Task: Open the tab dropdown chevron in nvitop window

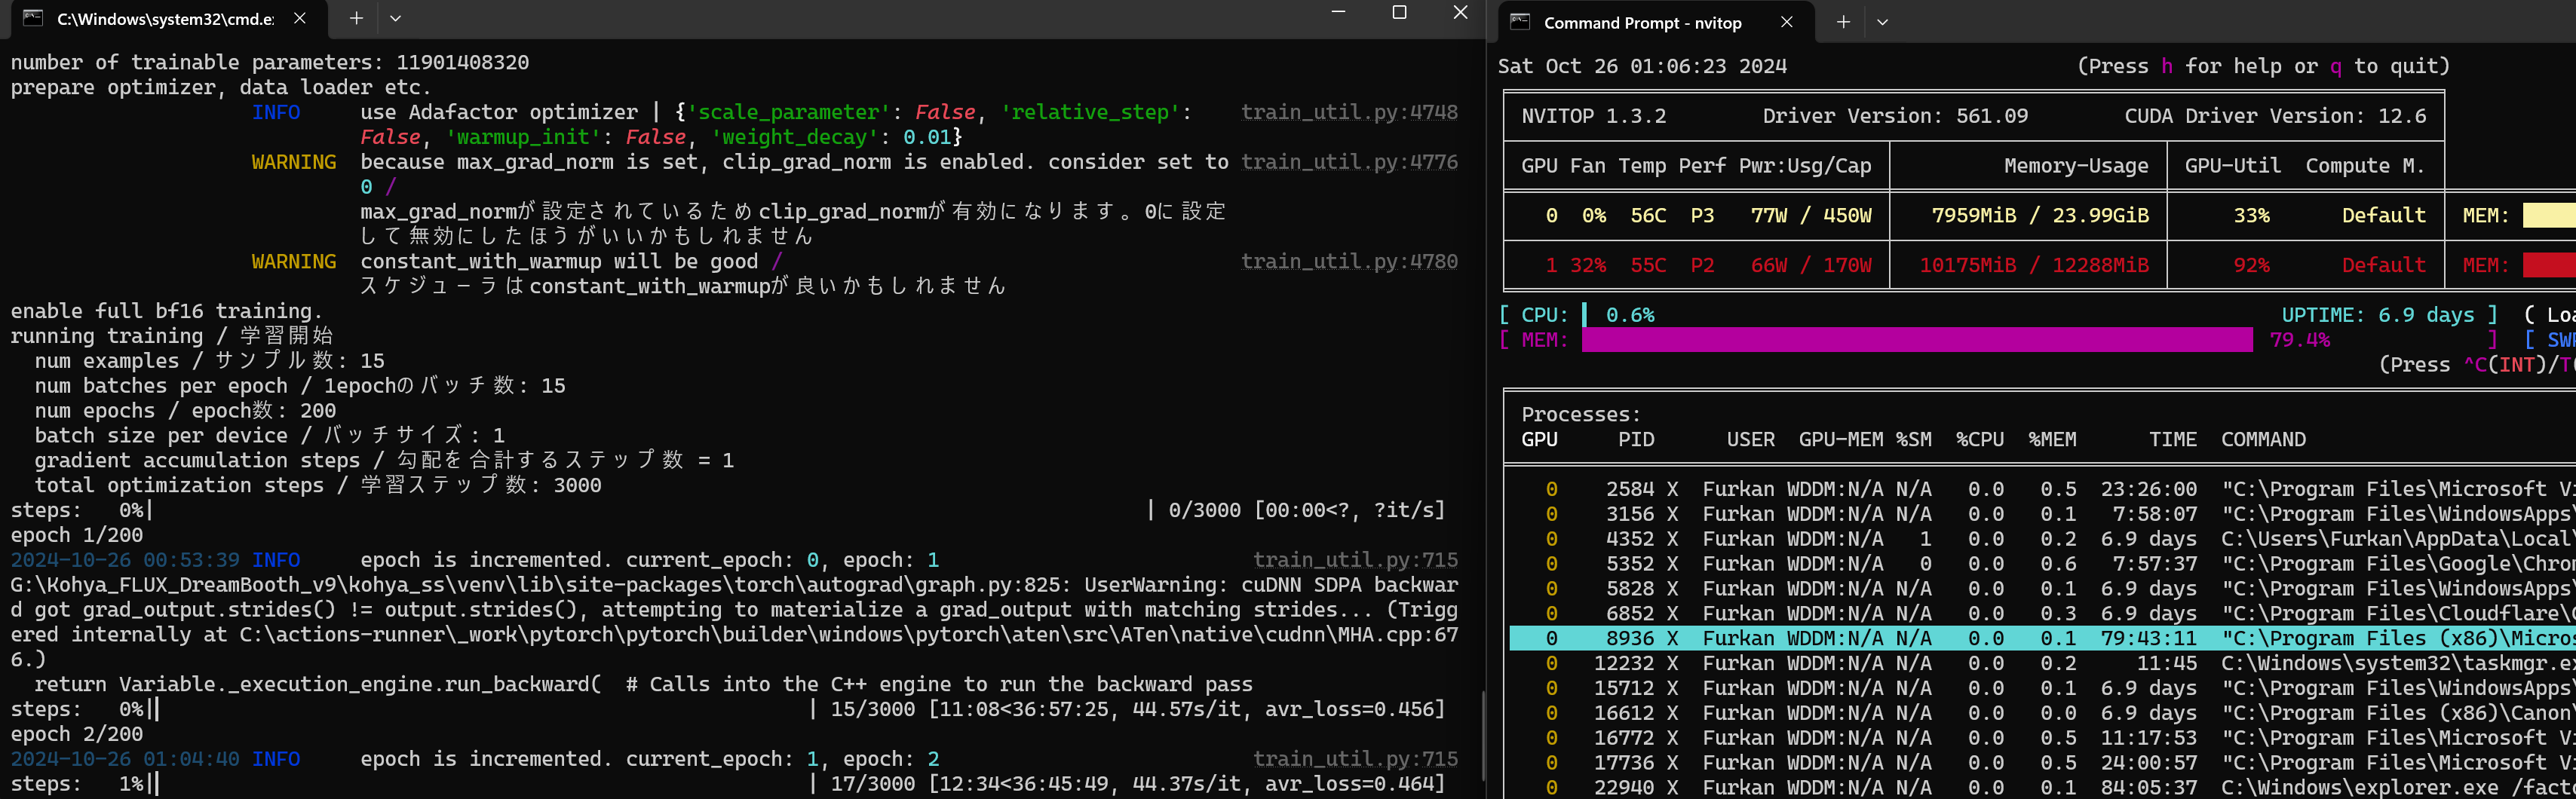Action: point(1882,22)
